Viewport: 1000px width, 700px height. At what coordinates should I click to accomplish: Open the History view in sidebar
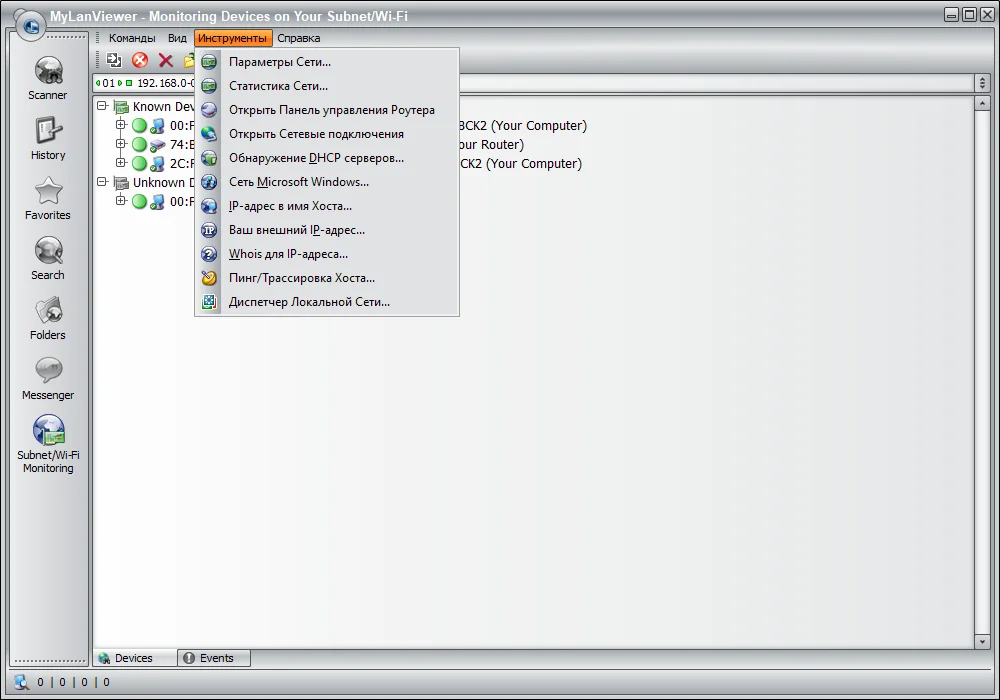[x=48, y=138]
